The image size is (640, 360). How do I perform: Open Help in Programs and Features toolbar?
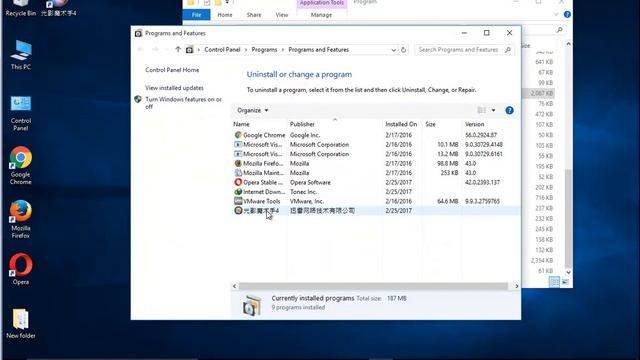509,110
